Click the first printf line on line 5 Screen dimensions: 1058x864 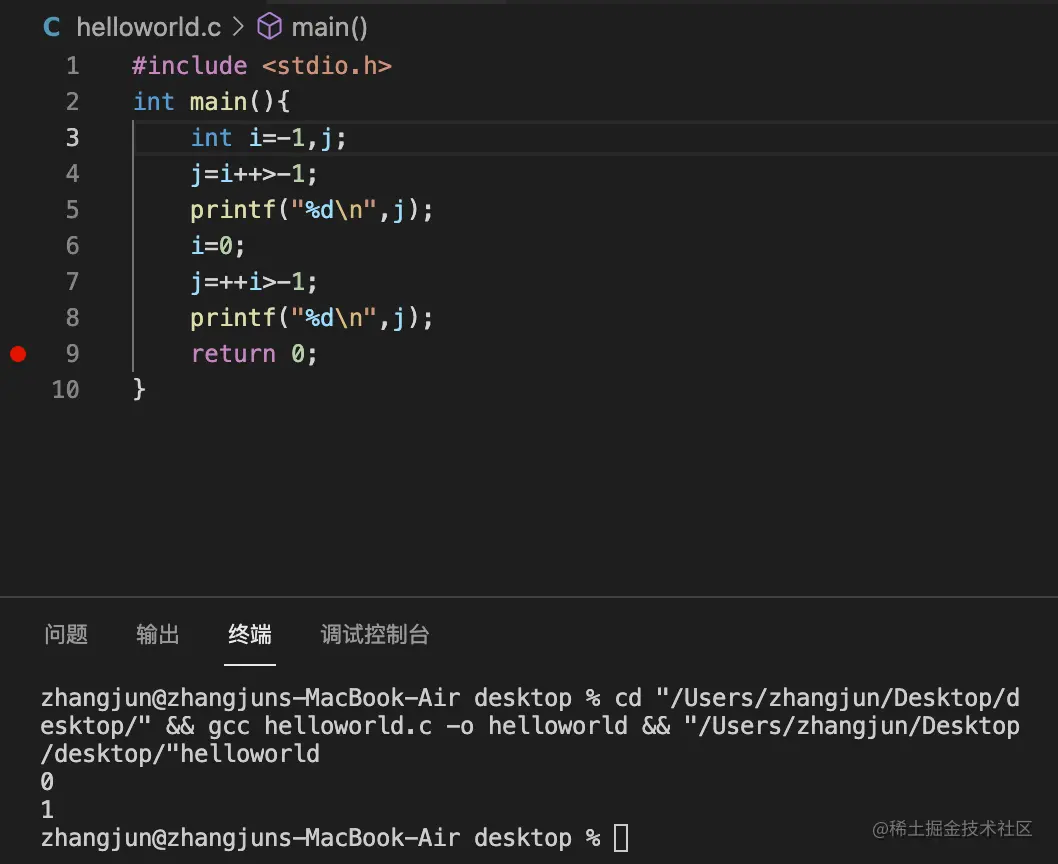click(x=311, y=210)
